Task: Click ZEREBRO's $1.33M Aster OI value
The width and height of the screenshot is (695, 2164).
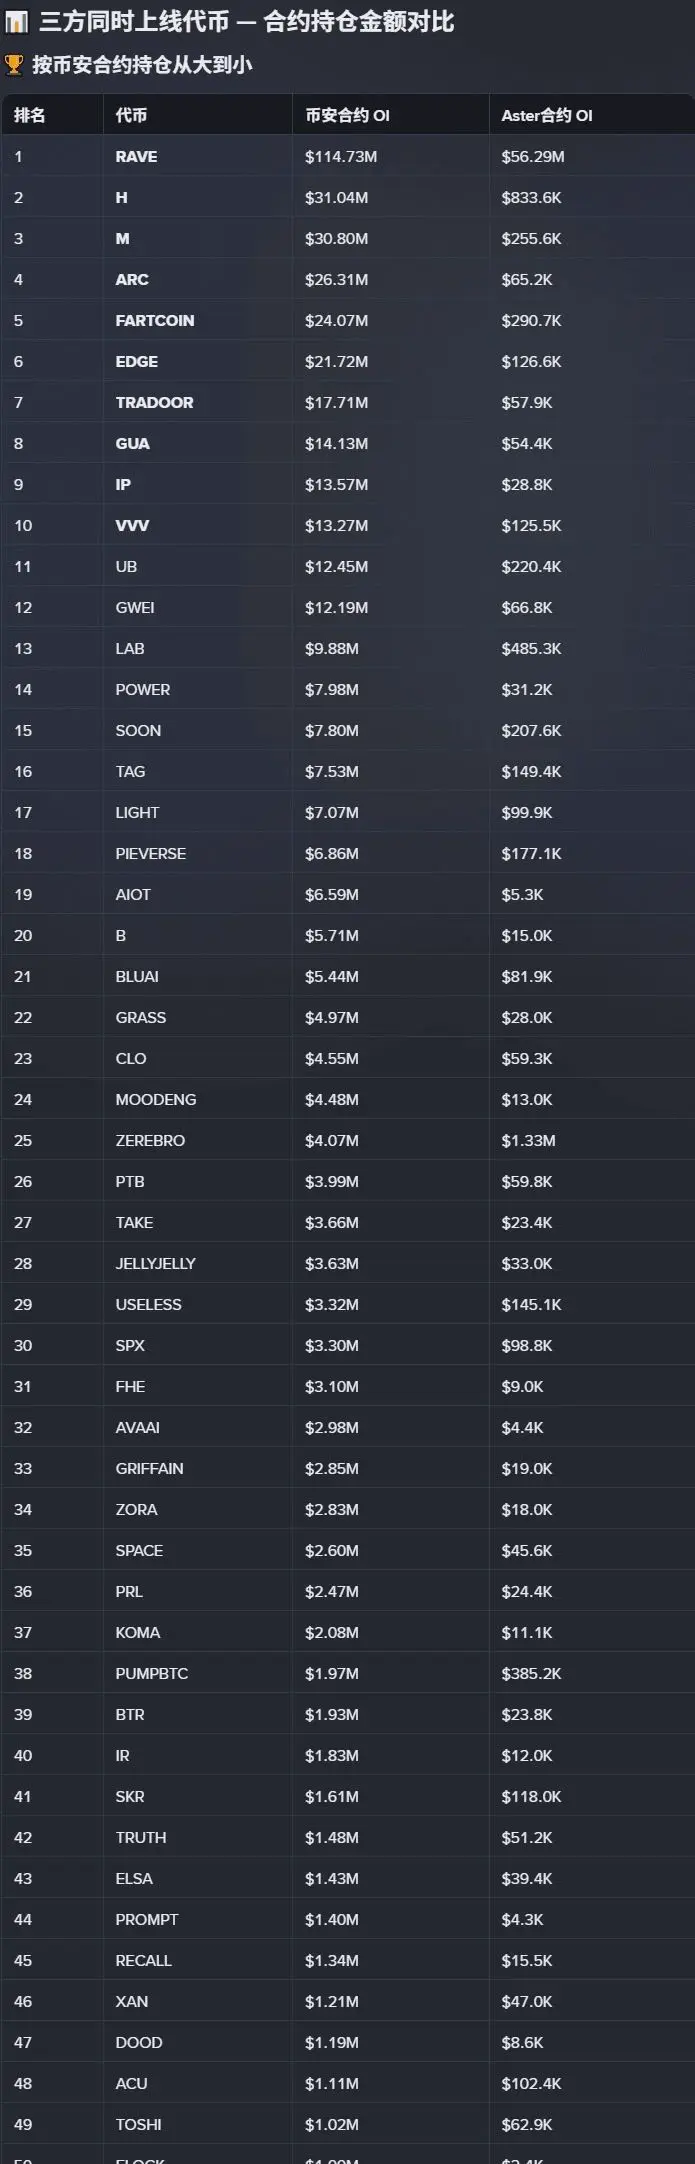Action: (x=528, y=1140)
